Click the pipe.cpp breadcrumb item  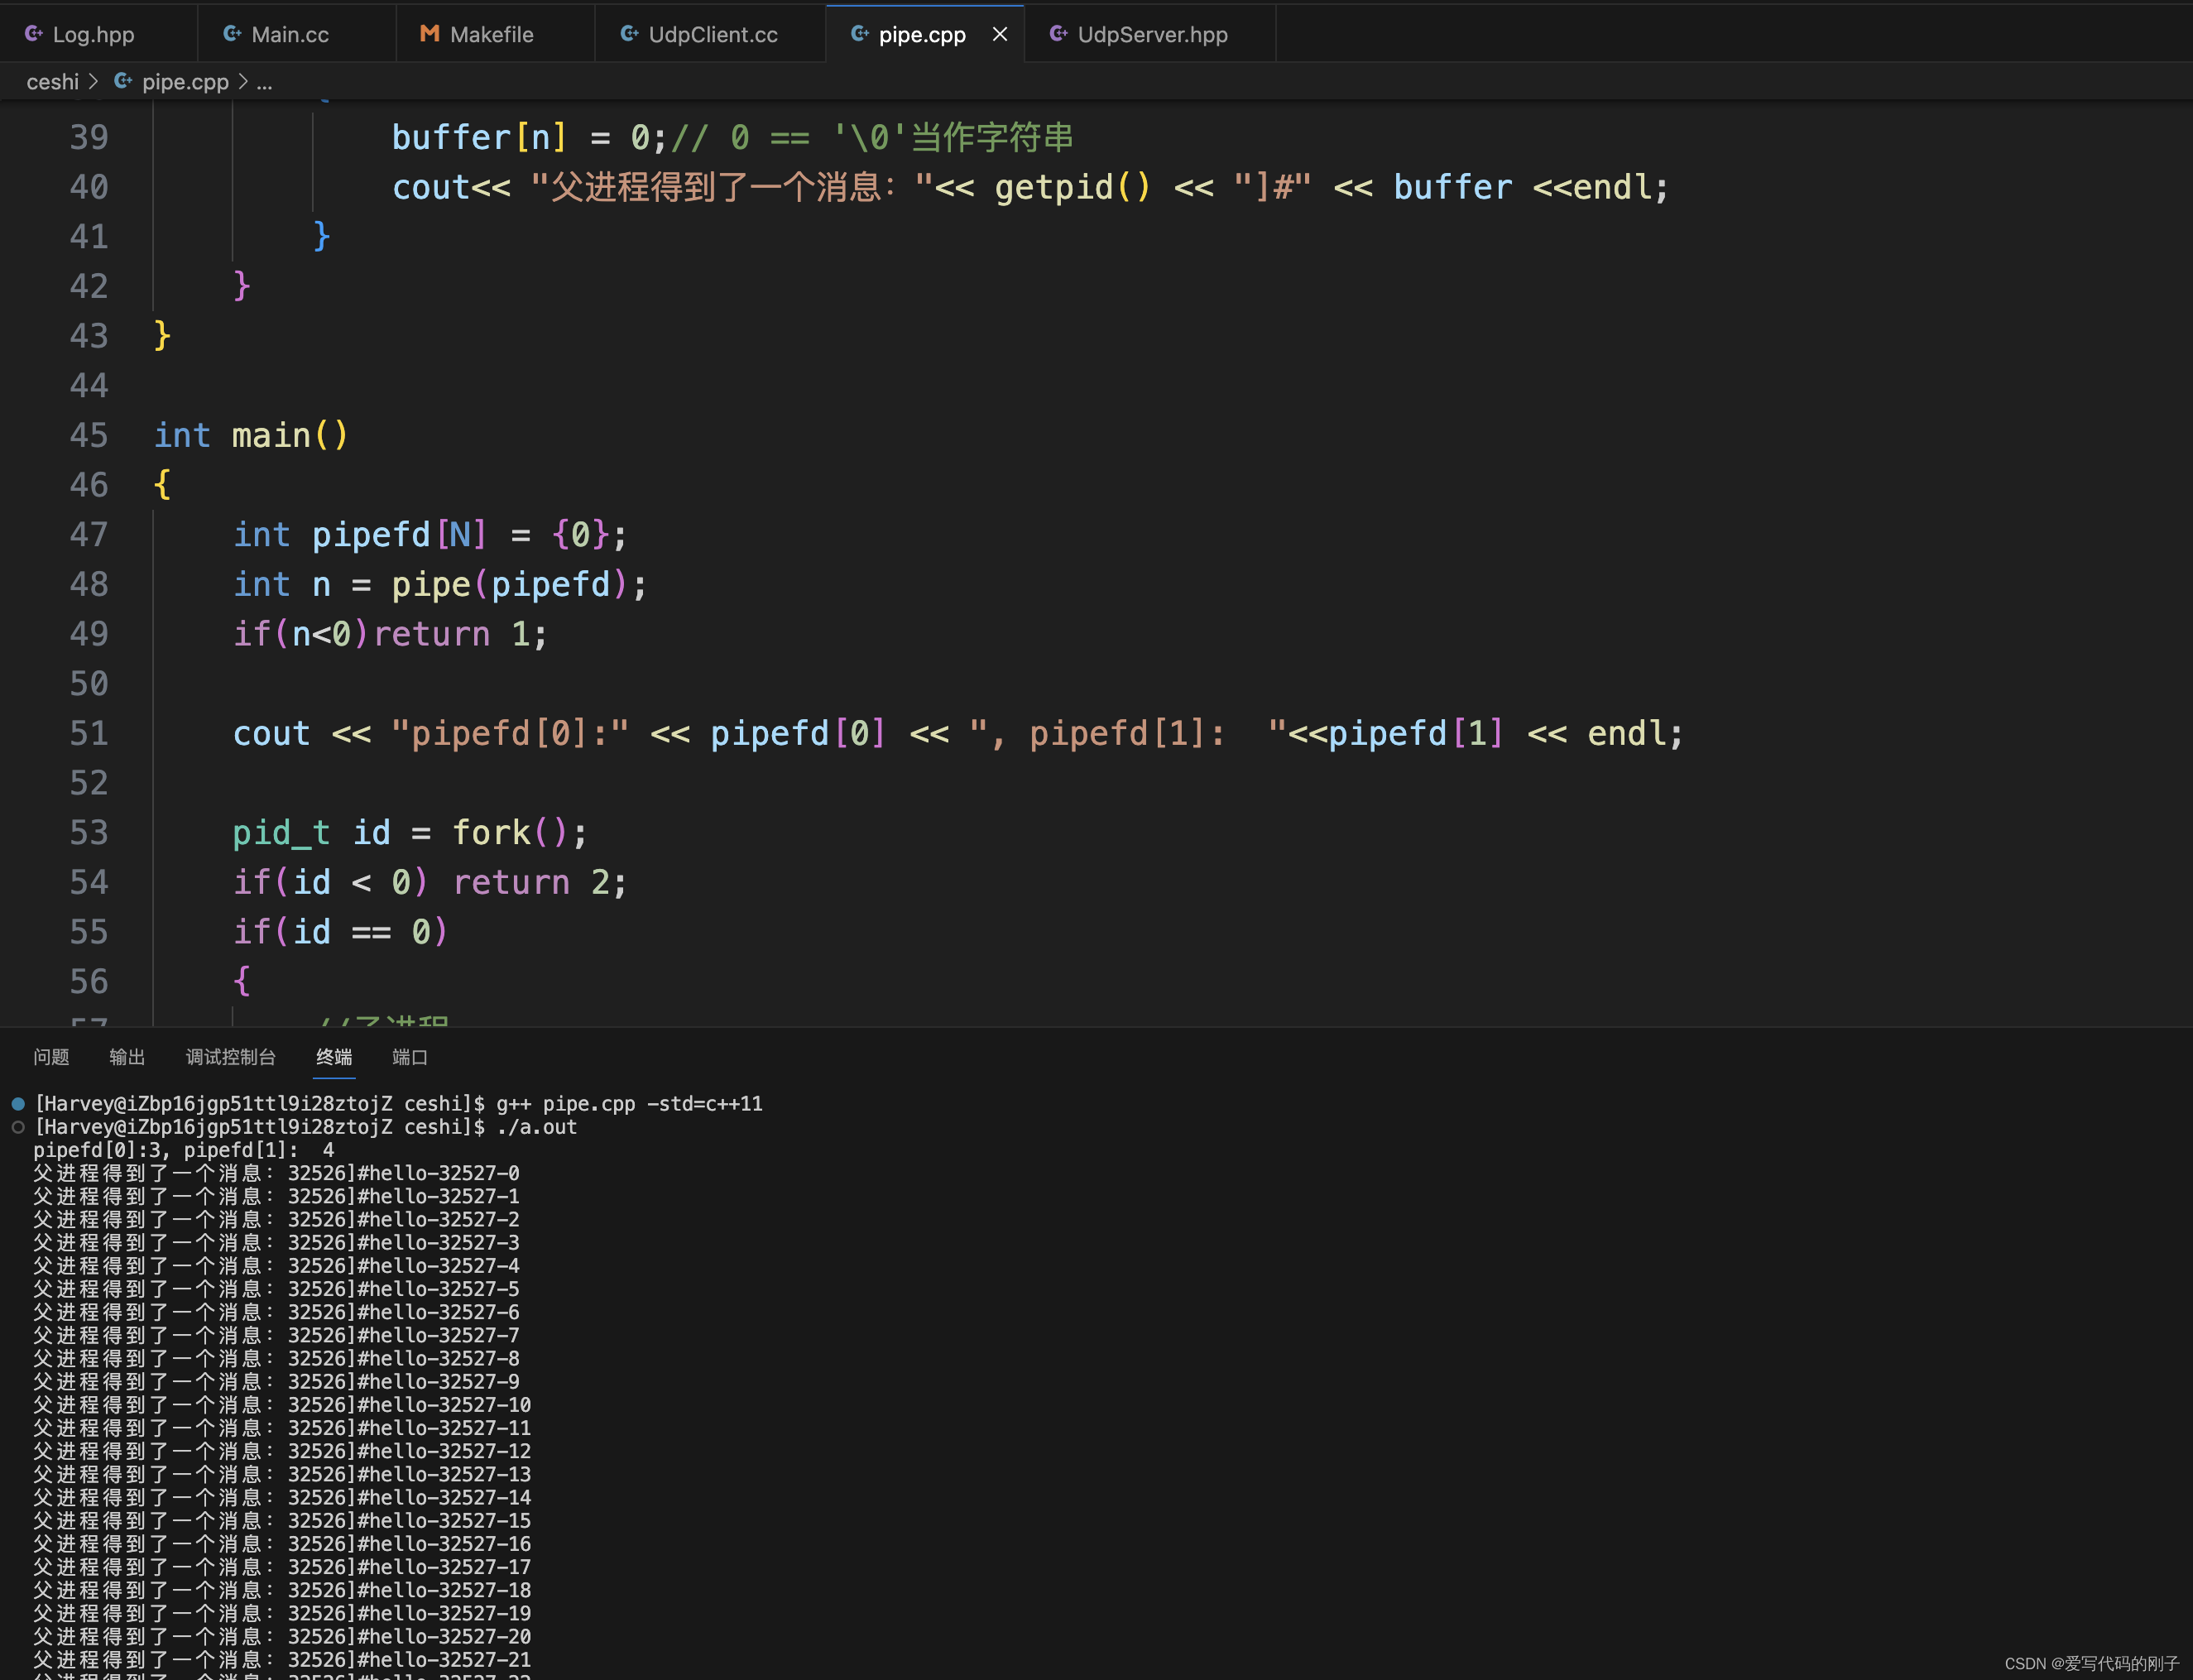(x=185, y=82)
